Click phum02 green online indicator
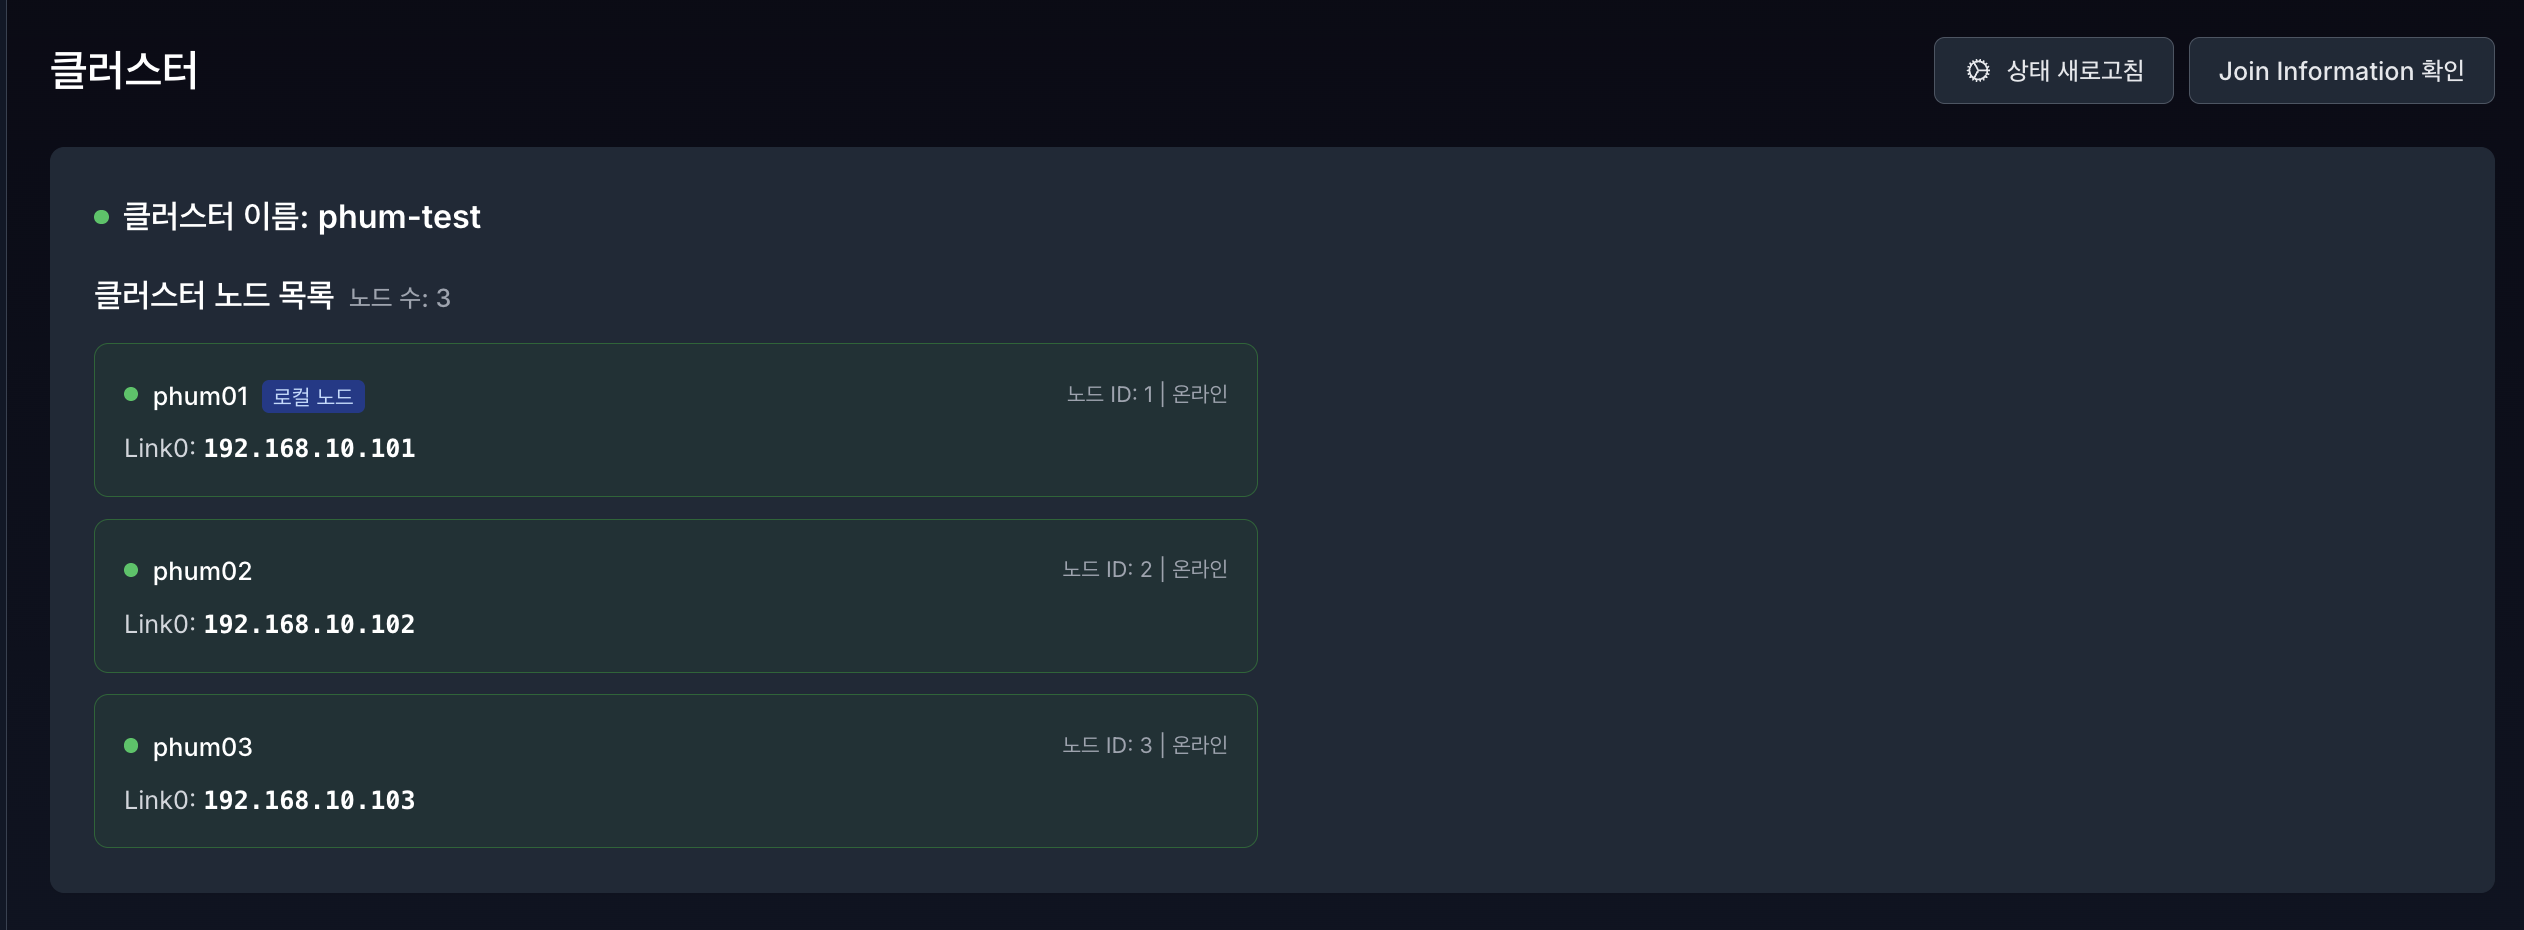2524x930 pixels. [x=131, y=570]
